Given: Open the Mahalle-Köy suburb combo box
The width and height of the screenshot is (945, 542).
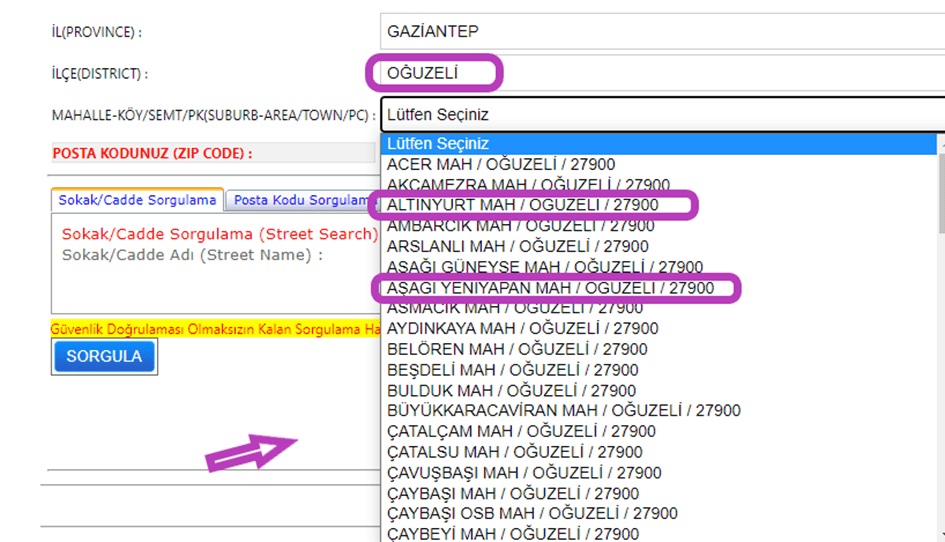Looking at the screenshot, I should pyautogui.click(x=660, y=114).
